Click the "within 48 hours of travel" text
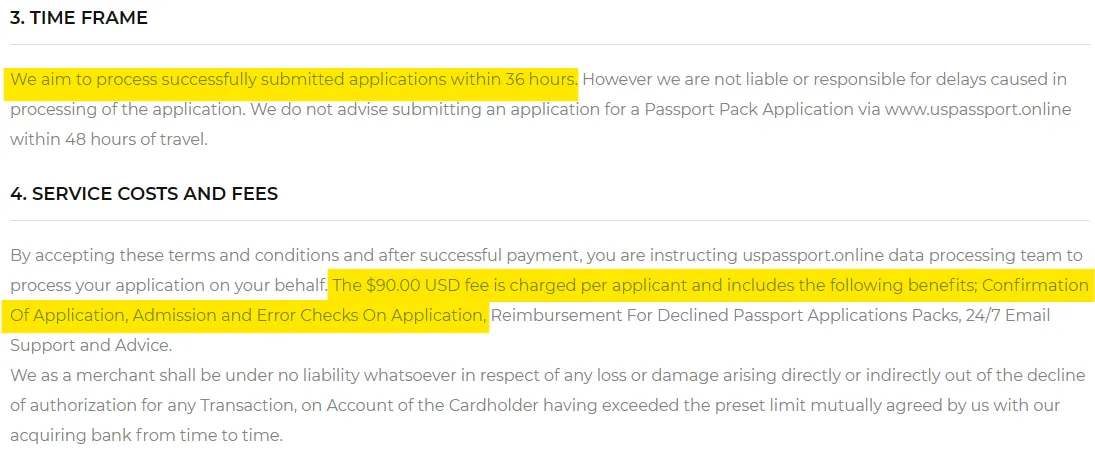The width and height of the screenshot is (1095, 461). 108,139
